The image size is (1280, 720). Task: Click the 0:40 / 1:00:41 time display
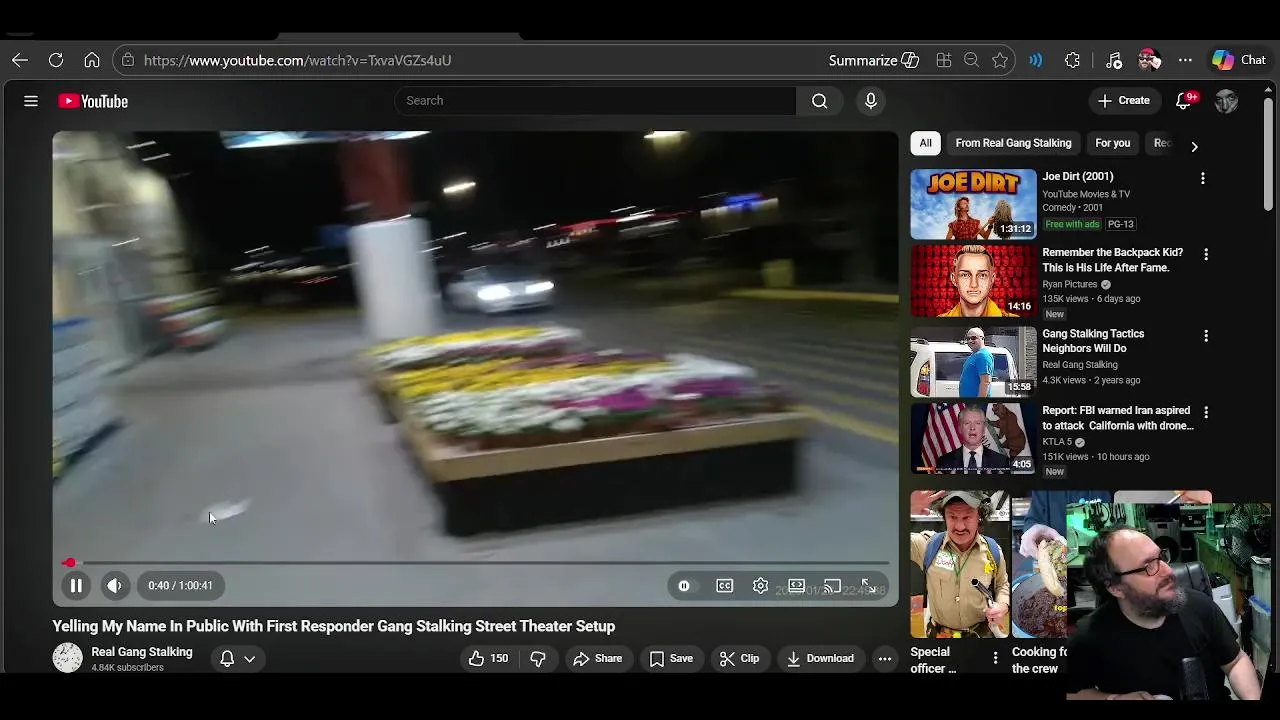pos(180,586)
